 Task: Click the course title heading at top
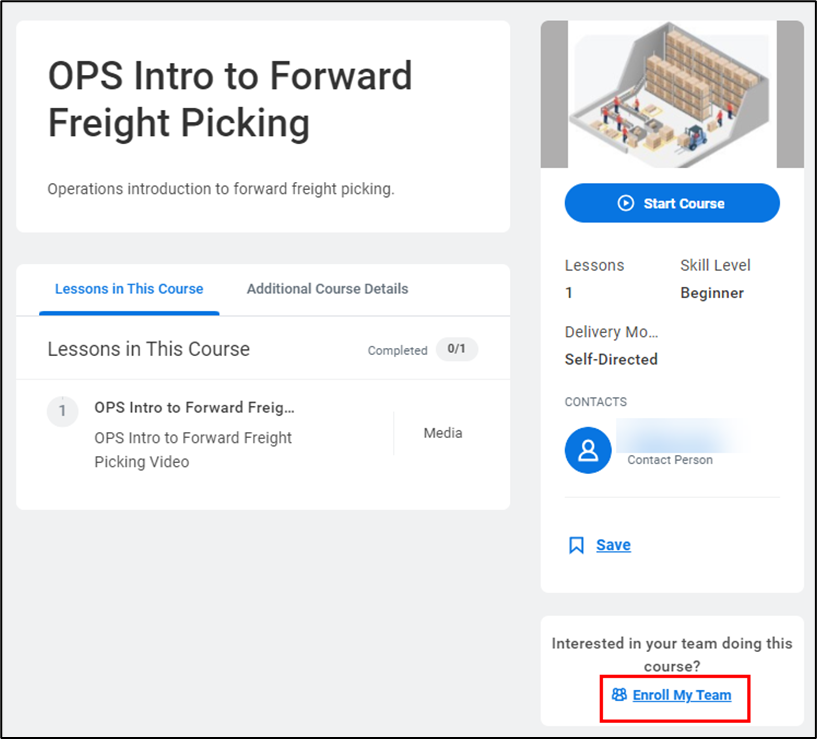(x=230, y=100)
